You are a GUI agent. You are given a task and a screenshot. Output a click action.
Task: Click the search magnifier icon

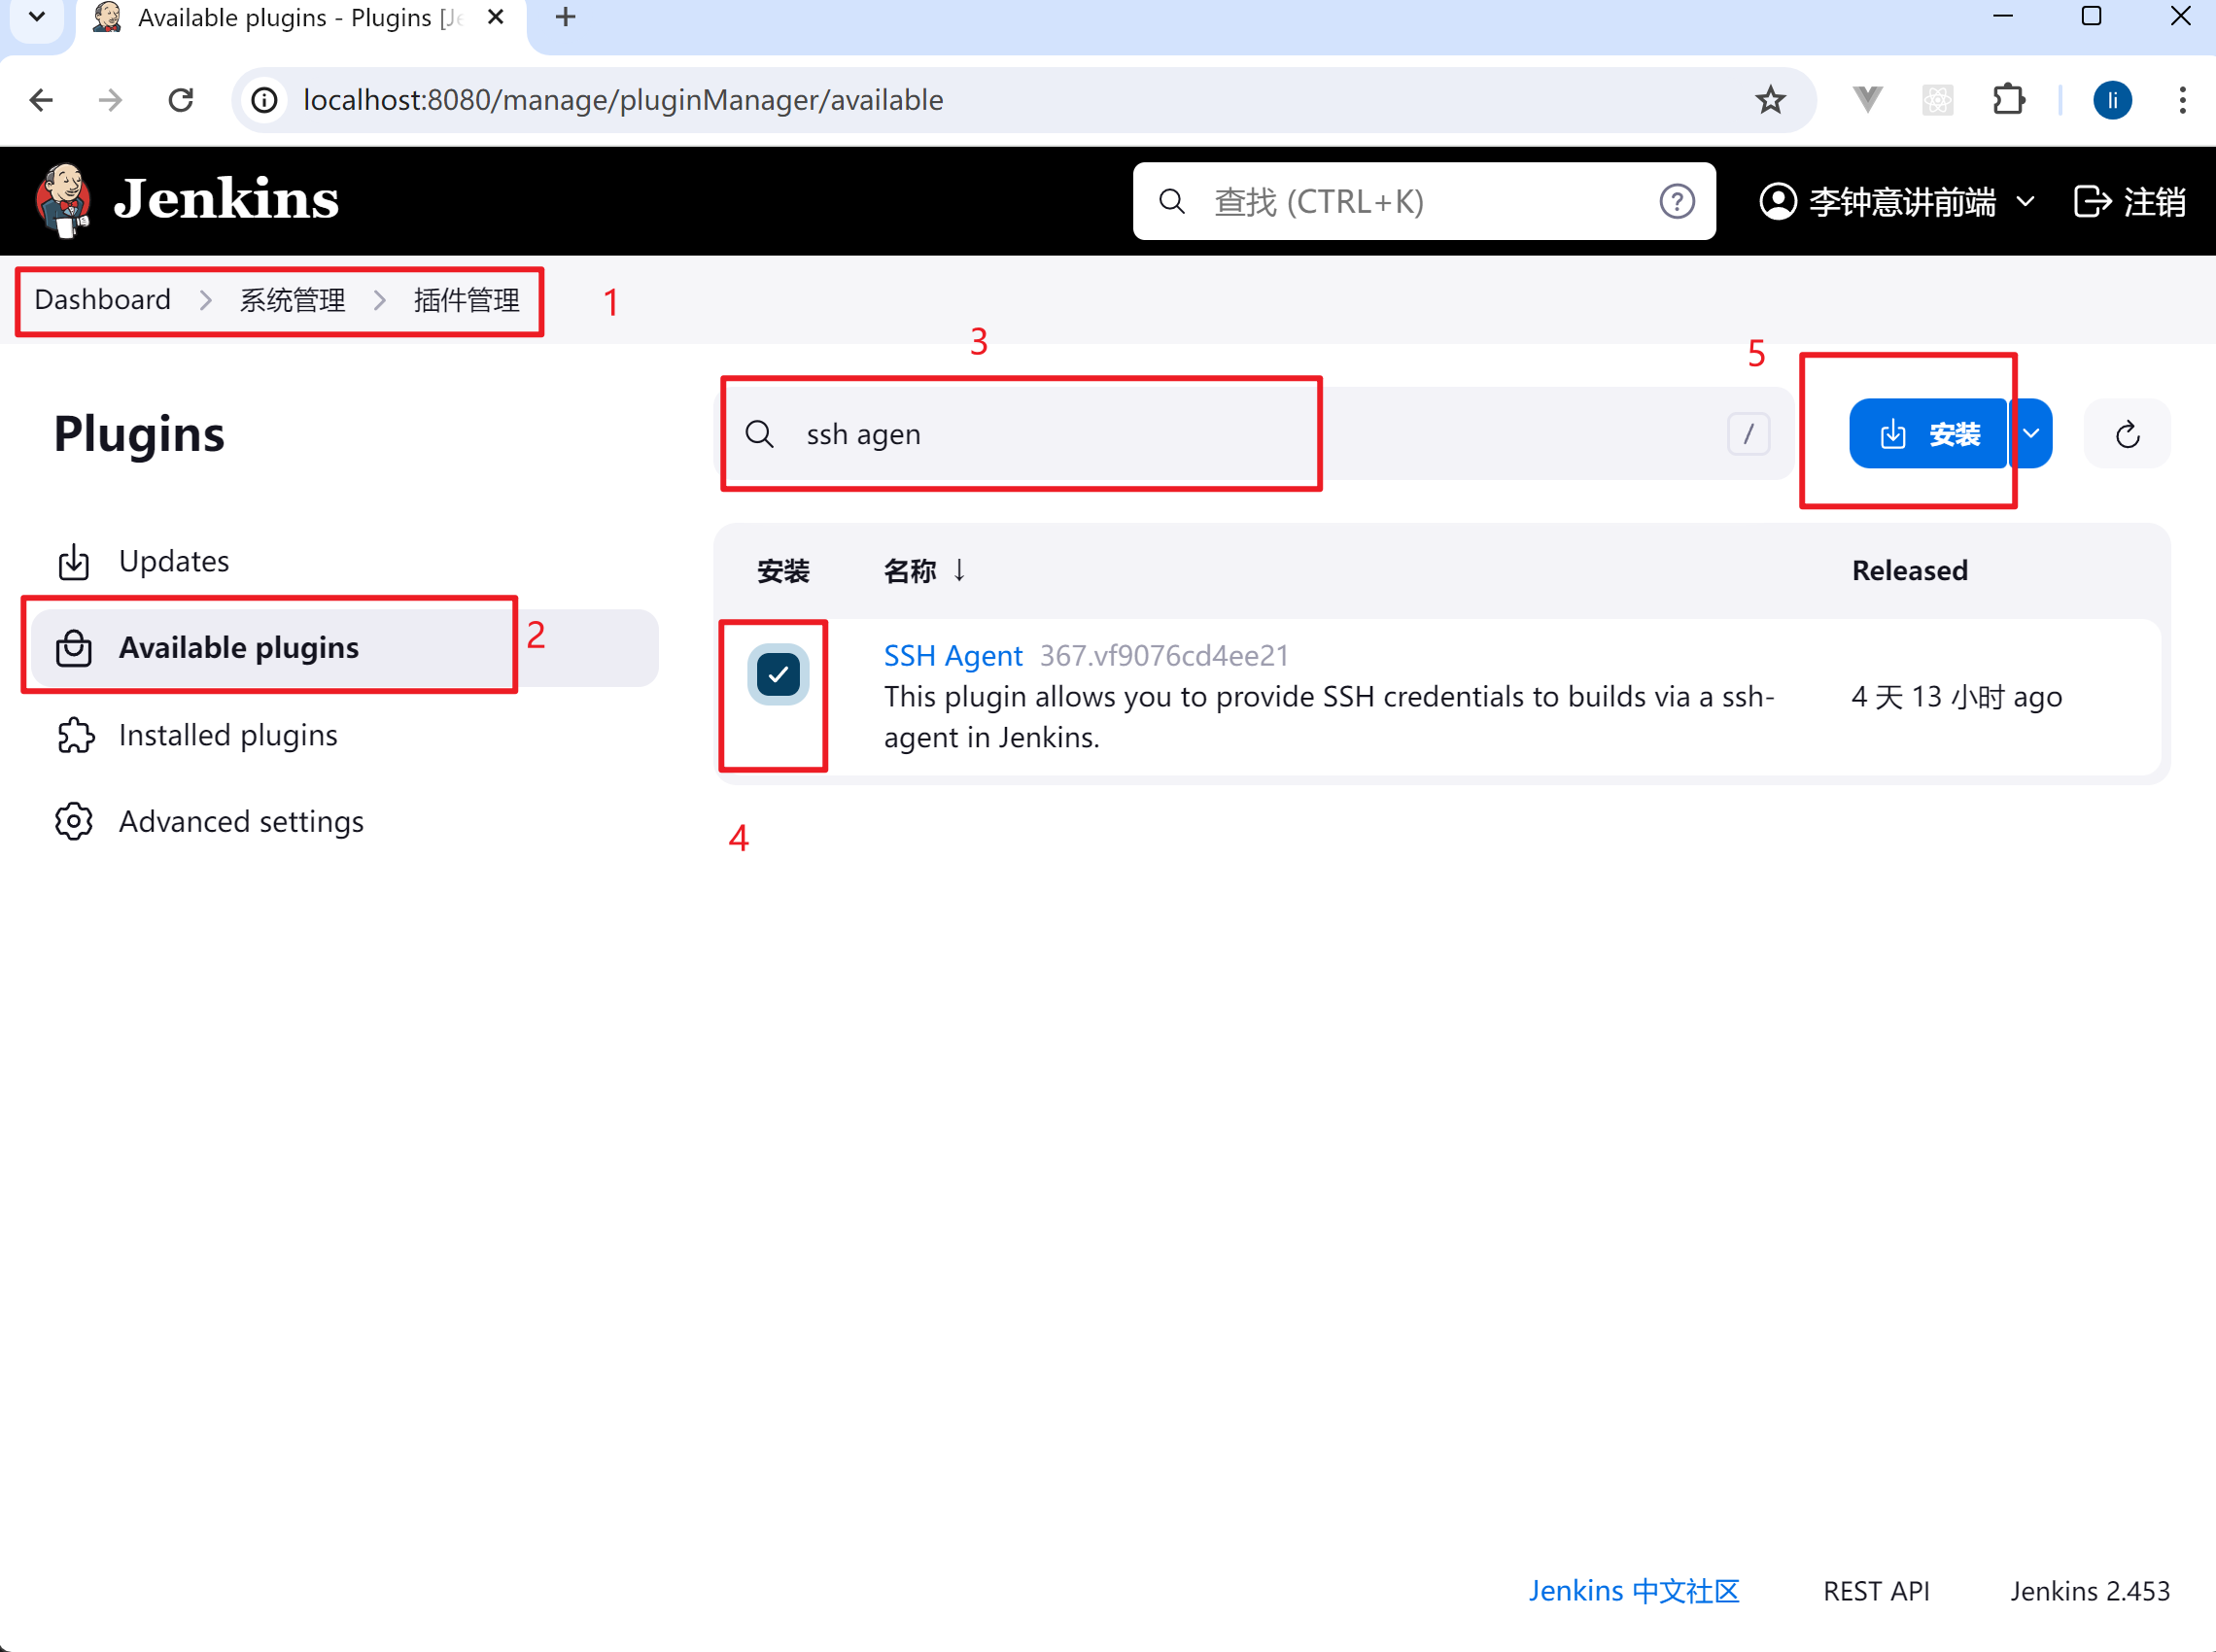point(760,433)
